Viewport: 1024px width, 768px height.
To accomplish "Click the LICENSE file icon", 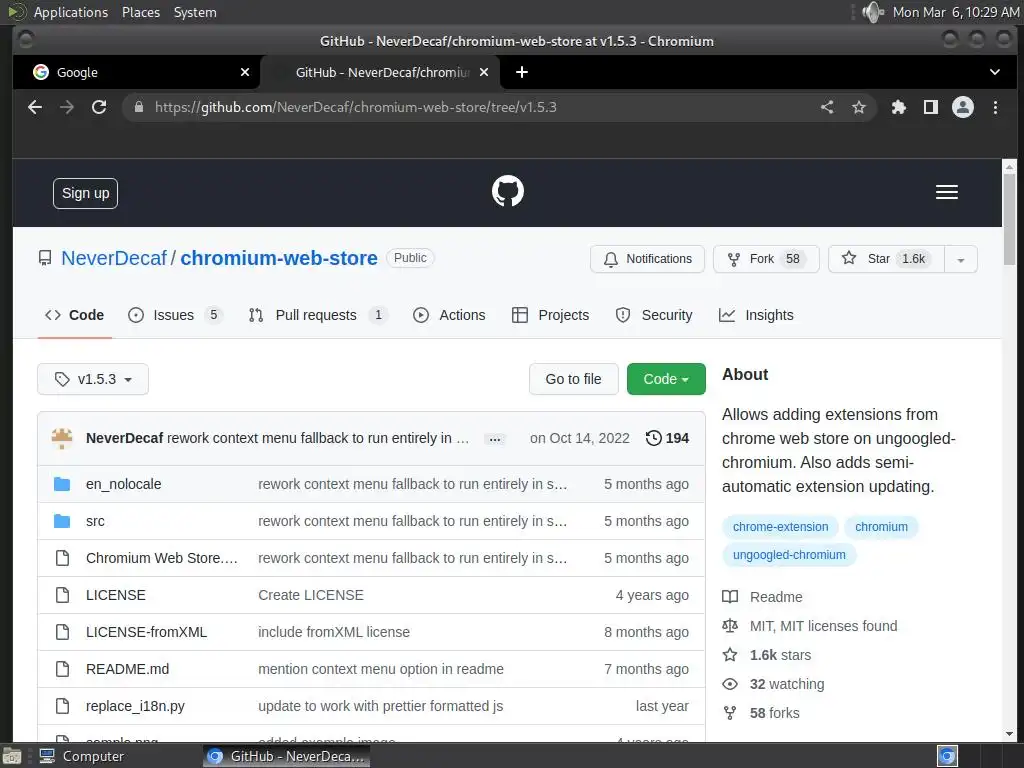I will click(x=62, y=595).
